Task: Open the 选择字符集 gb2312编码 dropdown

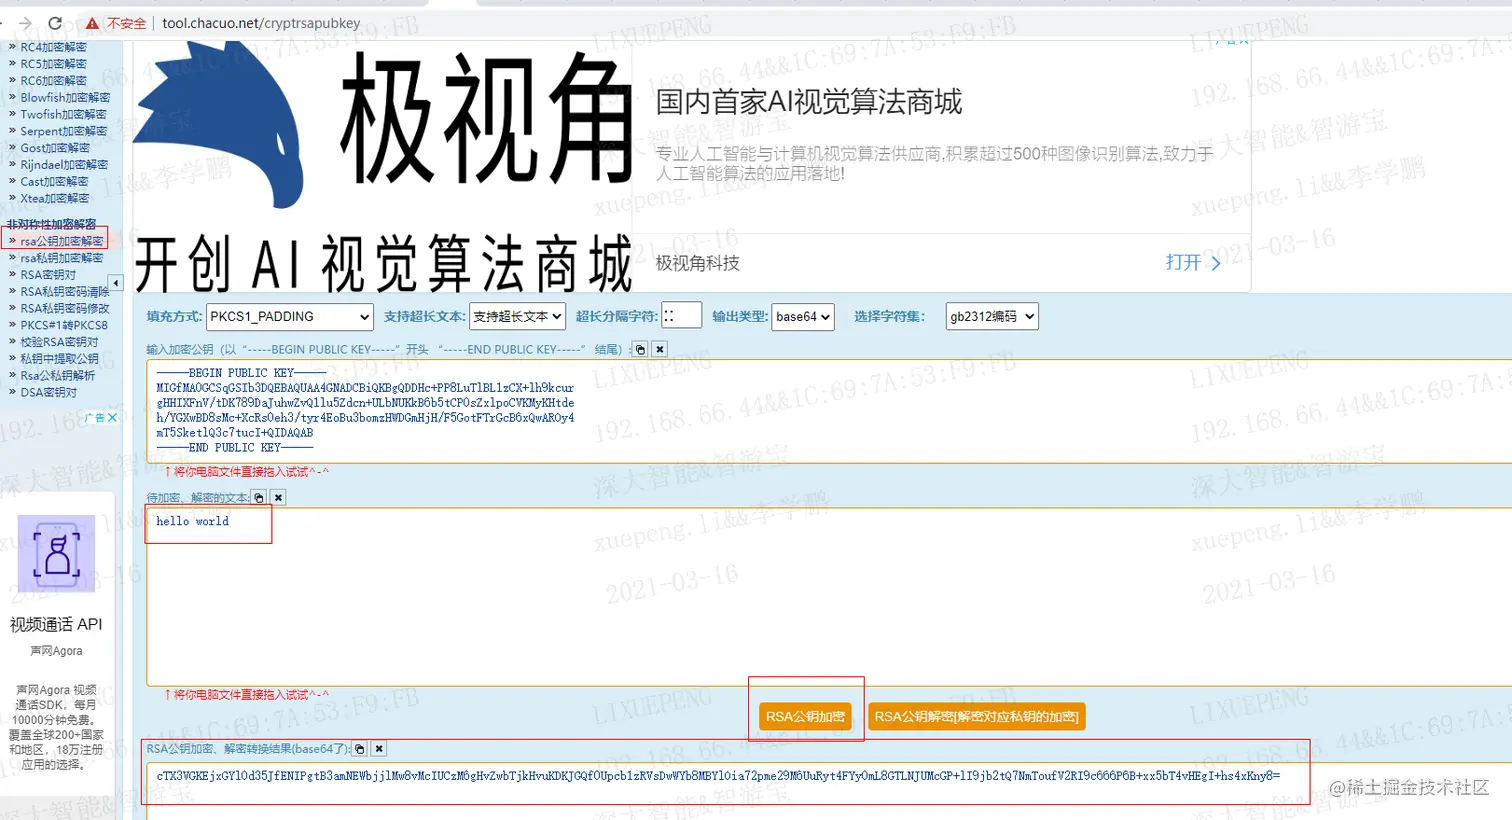Action: click(x=992, y=316)
